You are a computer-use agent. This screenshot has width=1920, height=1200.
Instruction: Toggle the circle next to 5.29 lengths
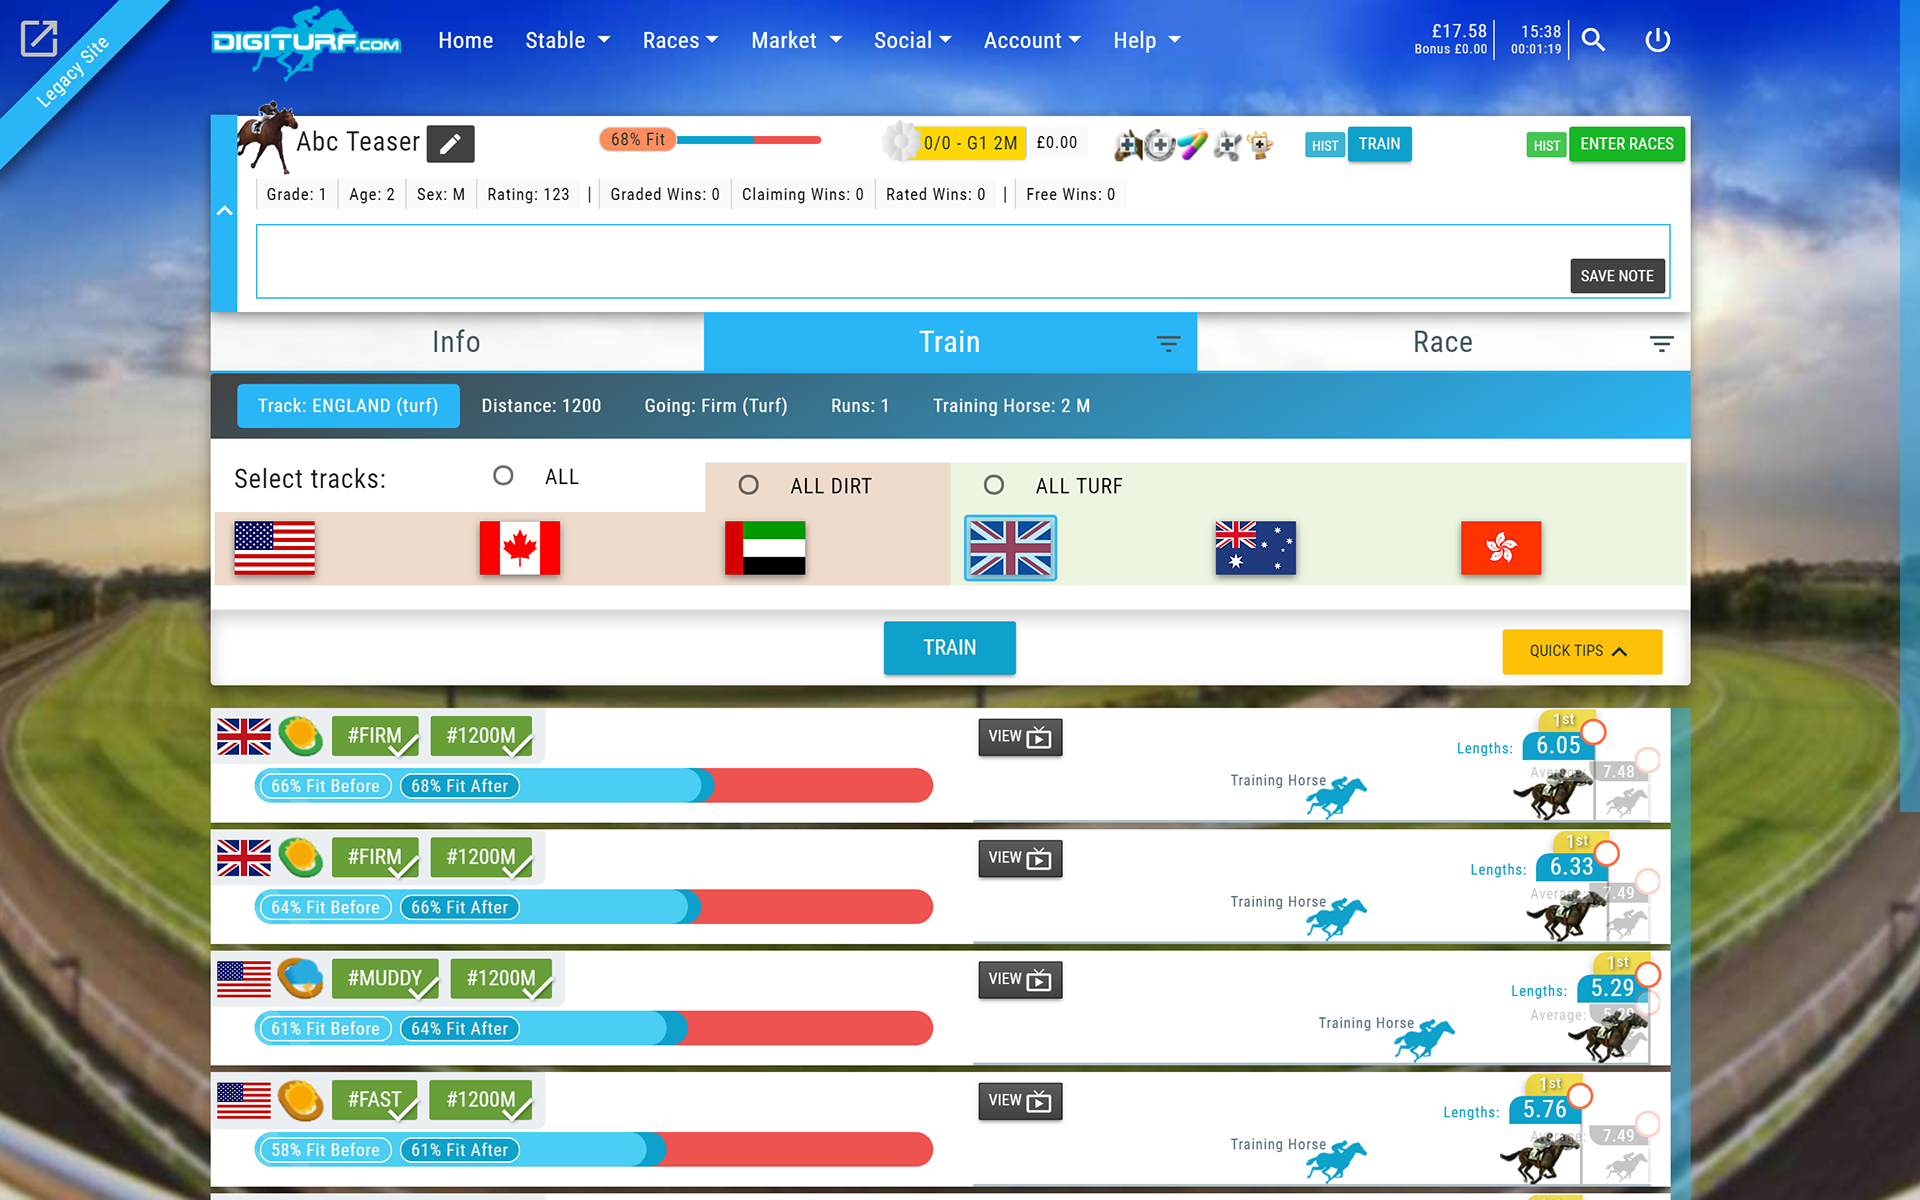coord(1647,974)
